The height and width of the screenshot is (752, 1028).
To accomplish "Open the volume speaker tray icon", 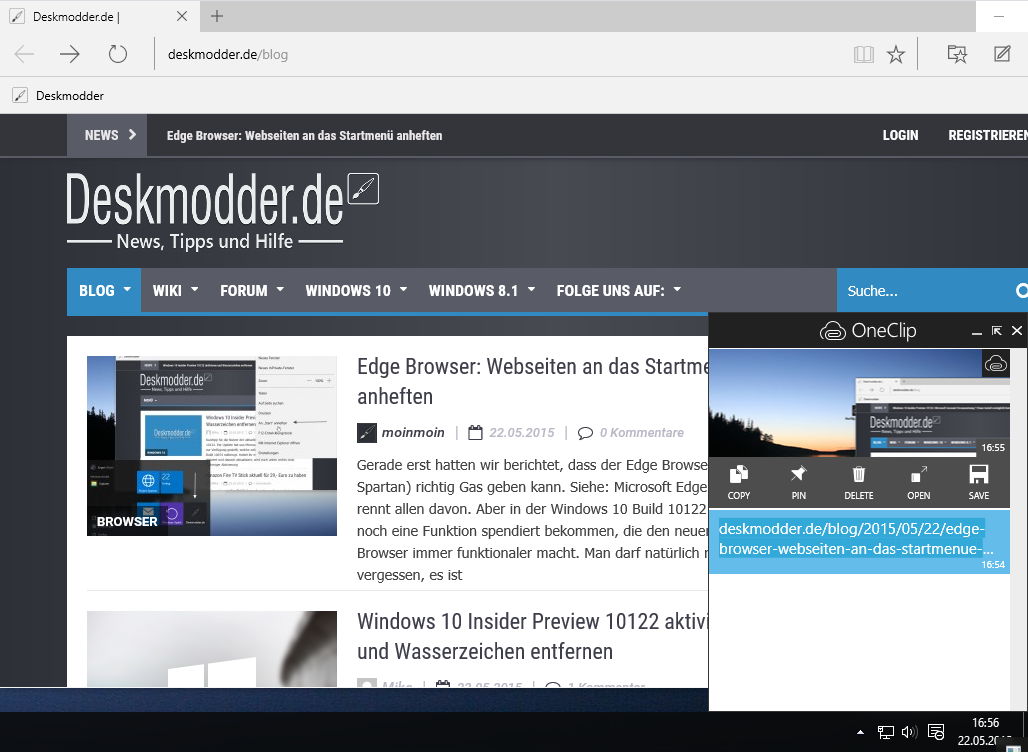I will pos(910,732).
